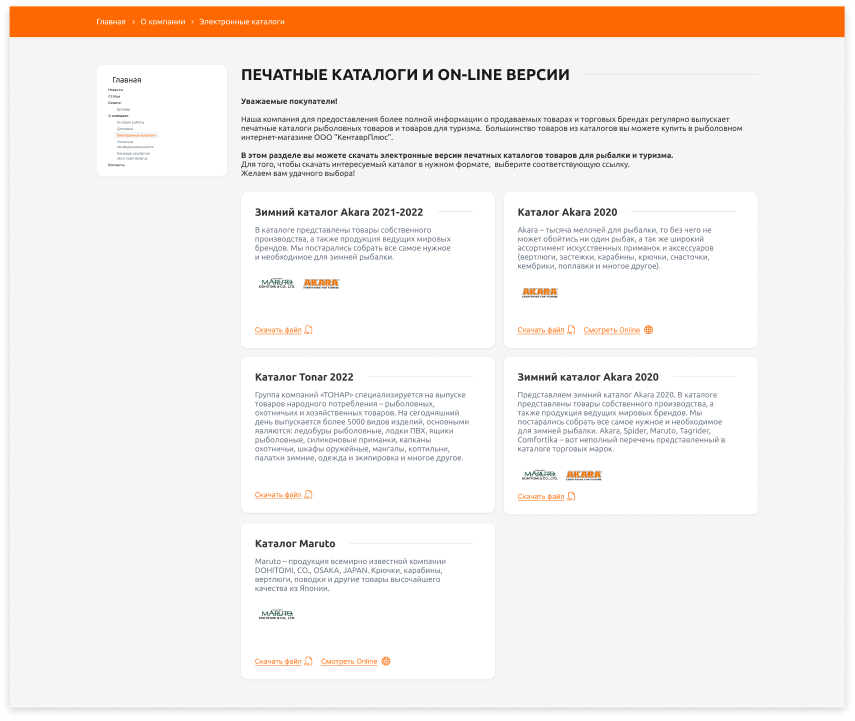Click file icon in Зимний каталог Akara 2020 card
The height and width of the screenshot is (721, 855).
pyautogui.click(x=571, y=496)
